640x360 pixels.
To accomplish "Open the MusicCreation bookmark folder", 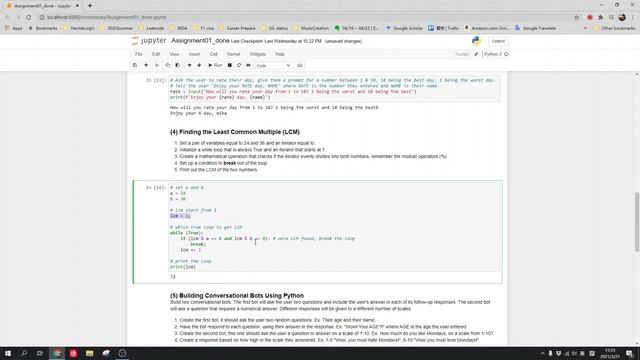I will tap(311, 28).
